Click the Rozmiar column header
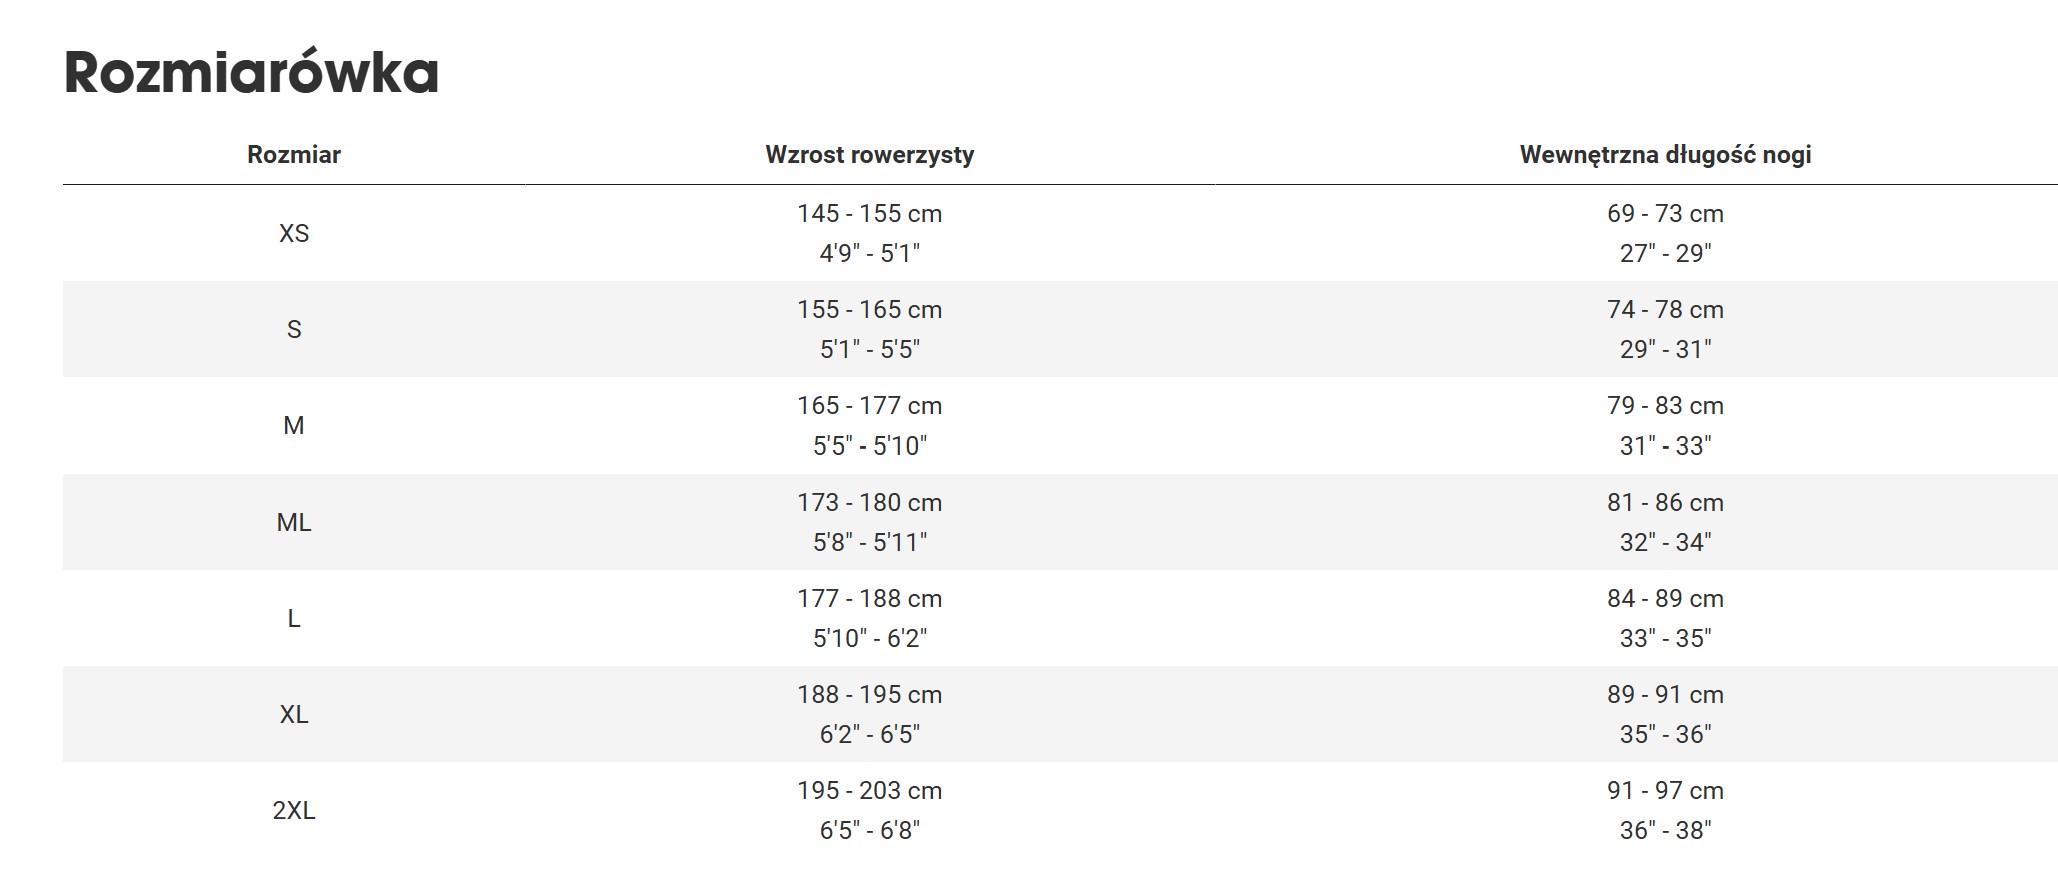 [x=294, y=155]
